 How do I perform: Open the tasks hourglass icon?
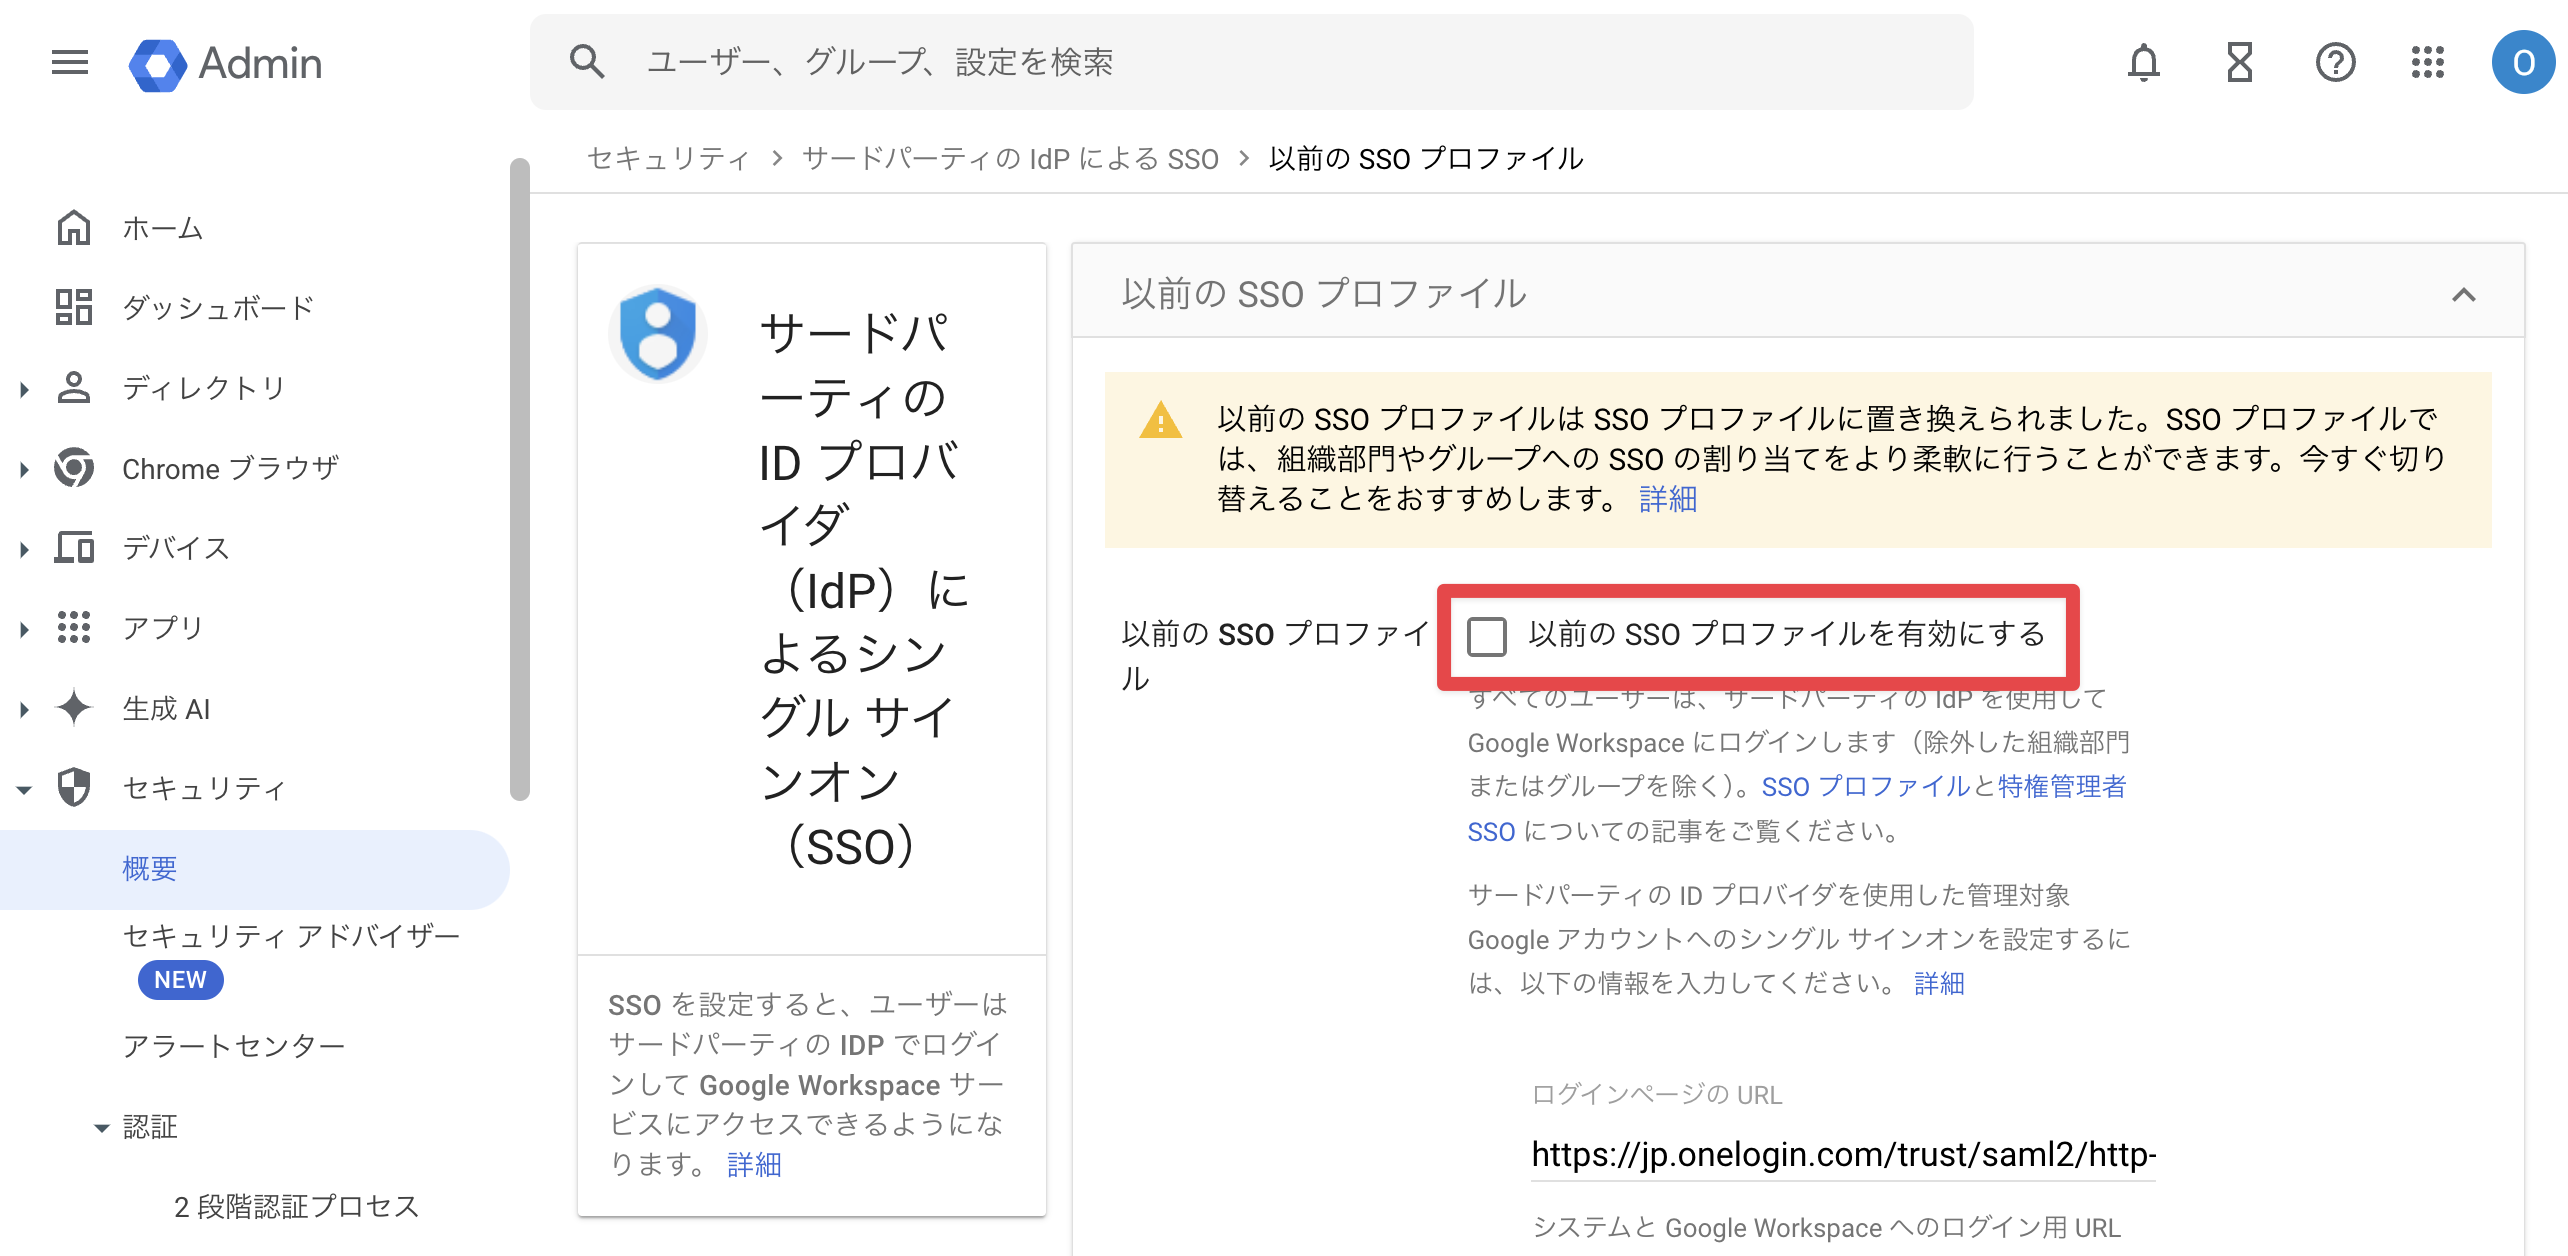click(2239, 63)
